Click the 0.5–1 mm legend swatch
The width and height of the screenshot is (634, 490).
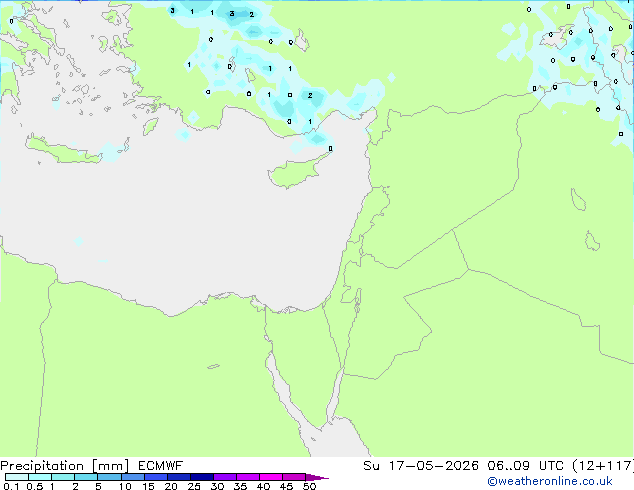coord(40,477)
